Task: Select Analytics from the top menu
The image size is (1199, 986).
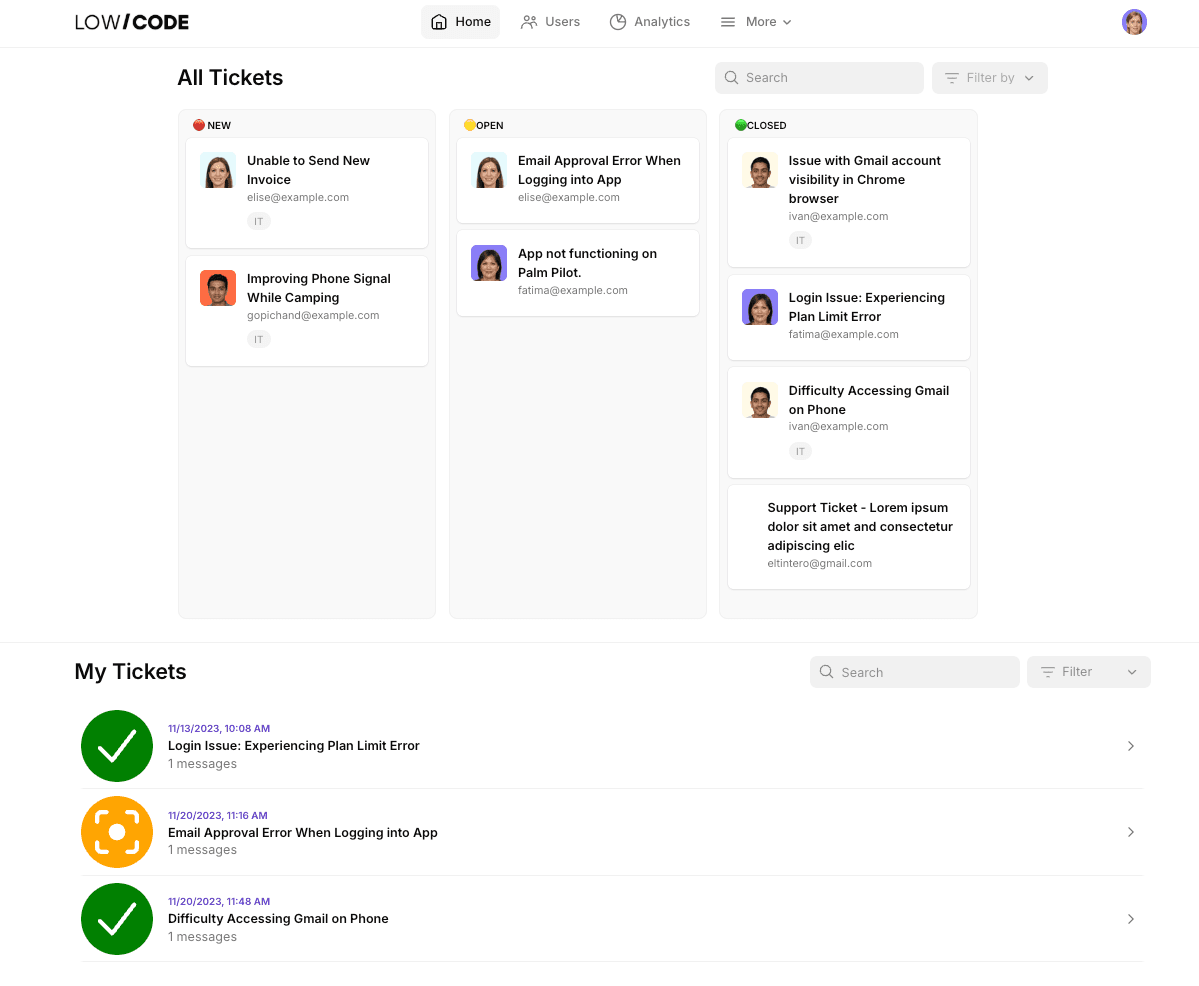Action: 650,21
